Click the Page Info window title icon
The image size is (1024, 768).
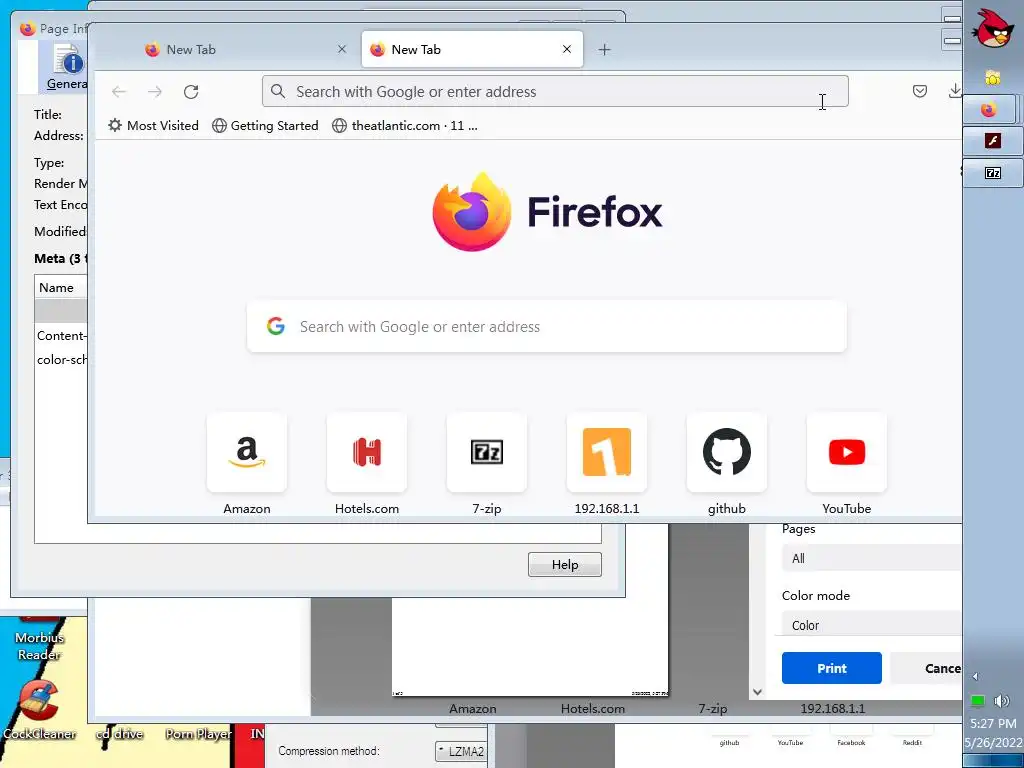pos(27,29)
